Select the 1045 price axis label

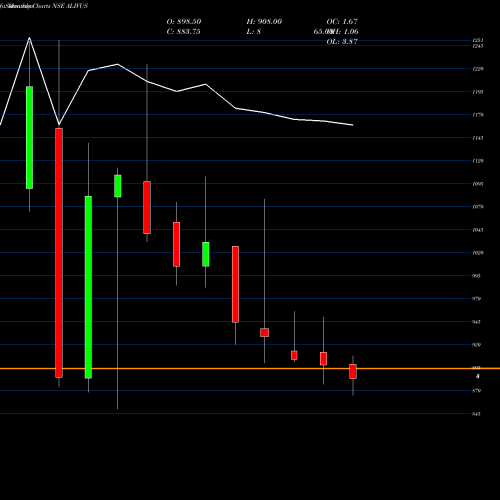[x=478, y=230]
